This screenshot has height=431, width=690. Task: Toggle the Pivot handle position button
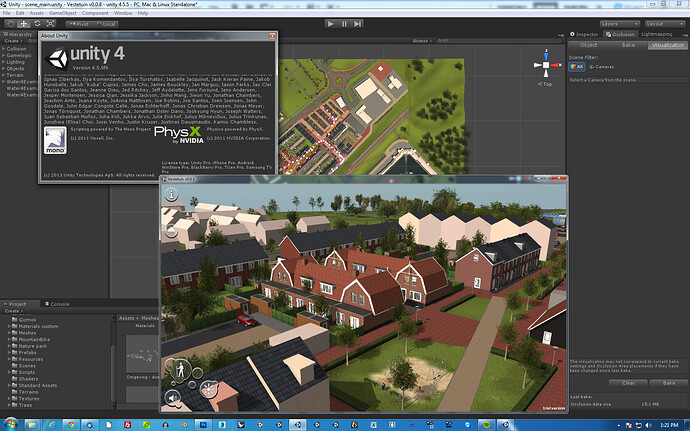(x=79, y=24)
